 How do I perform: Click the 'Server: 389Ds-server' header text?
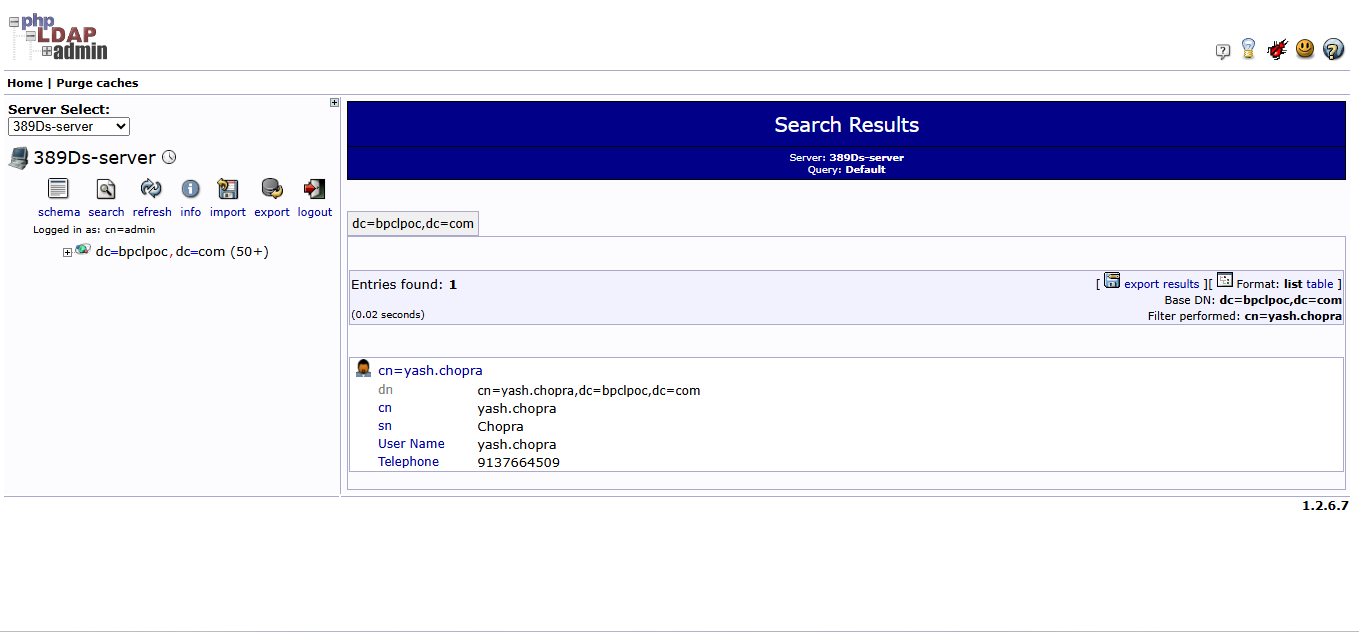point(846,158)
